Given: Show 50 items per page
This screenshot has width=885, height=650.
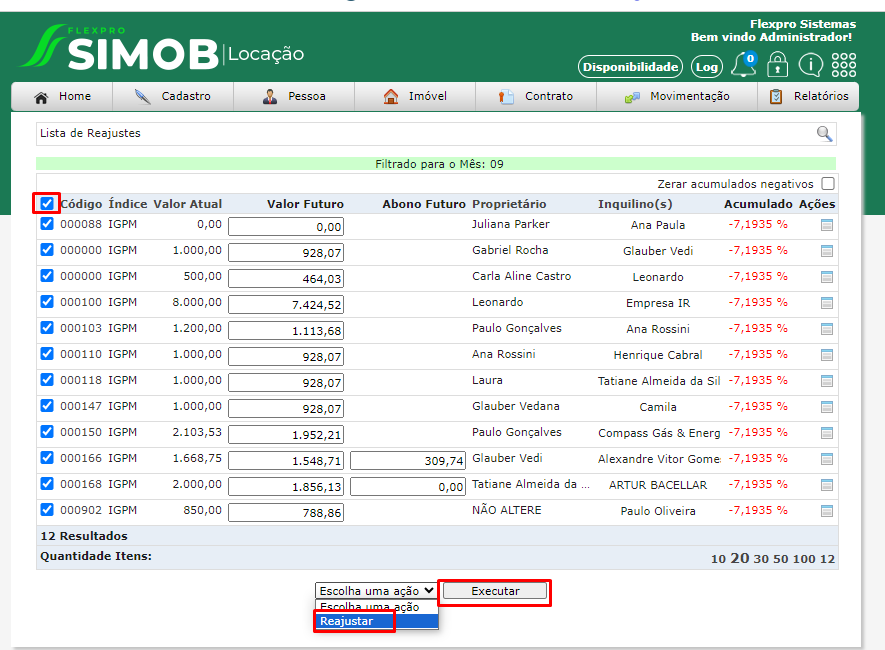Looking at the screenshot, I should (781, 559).
